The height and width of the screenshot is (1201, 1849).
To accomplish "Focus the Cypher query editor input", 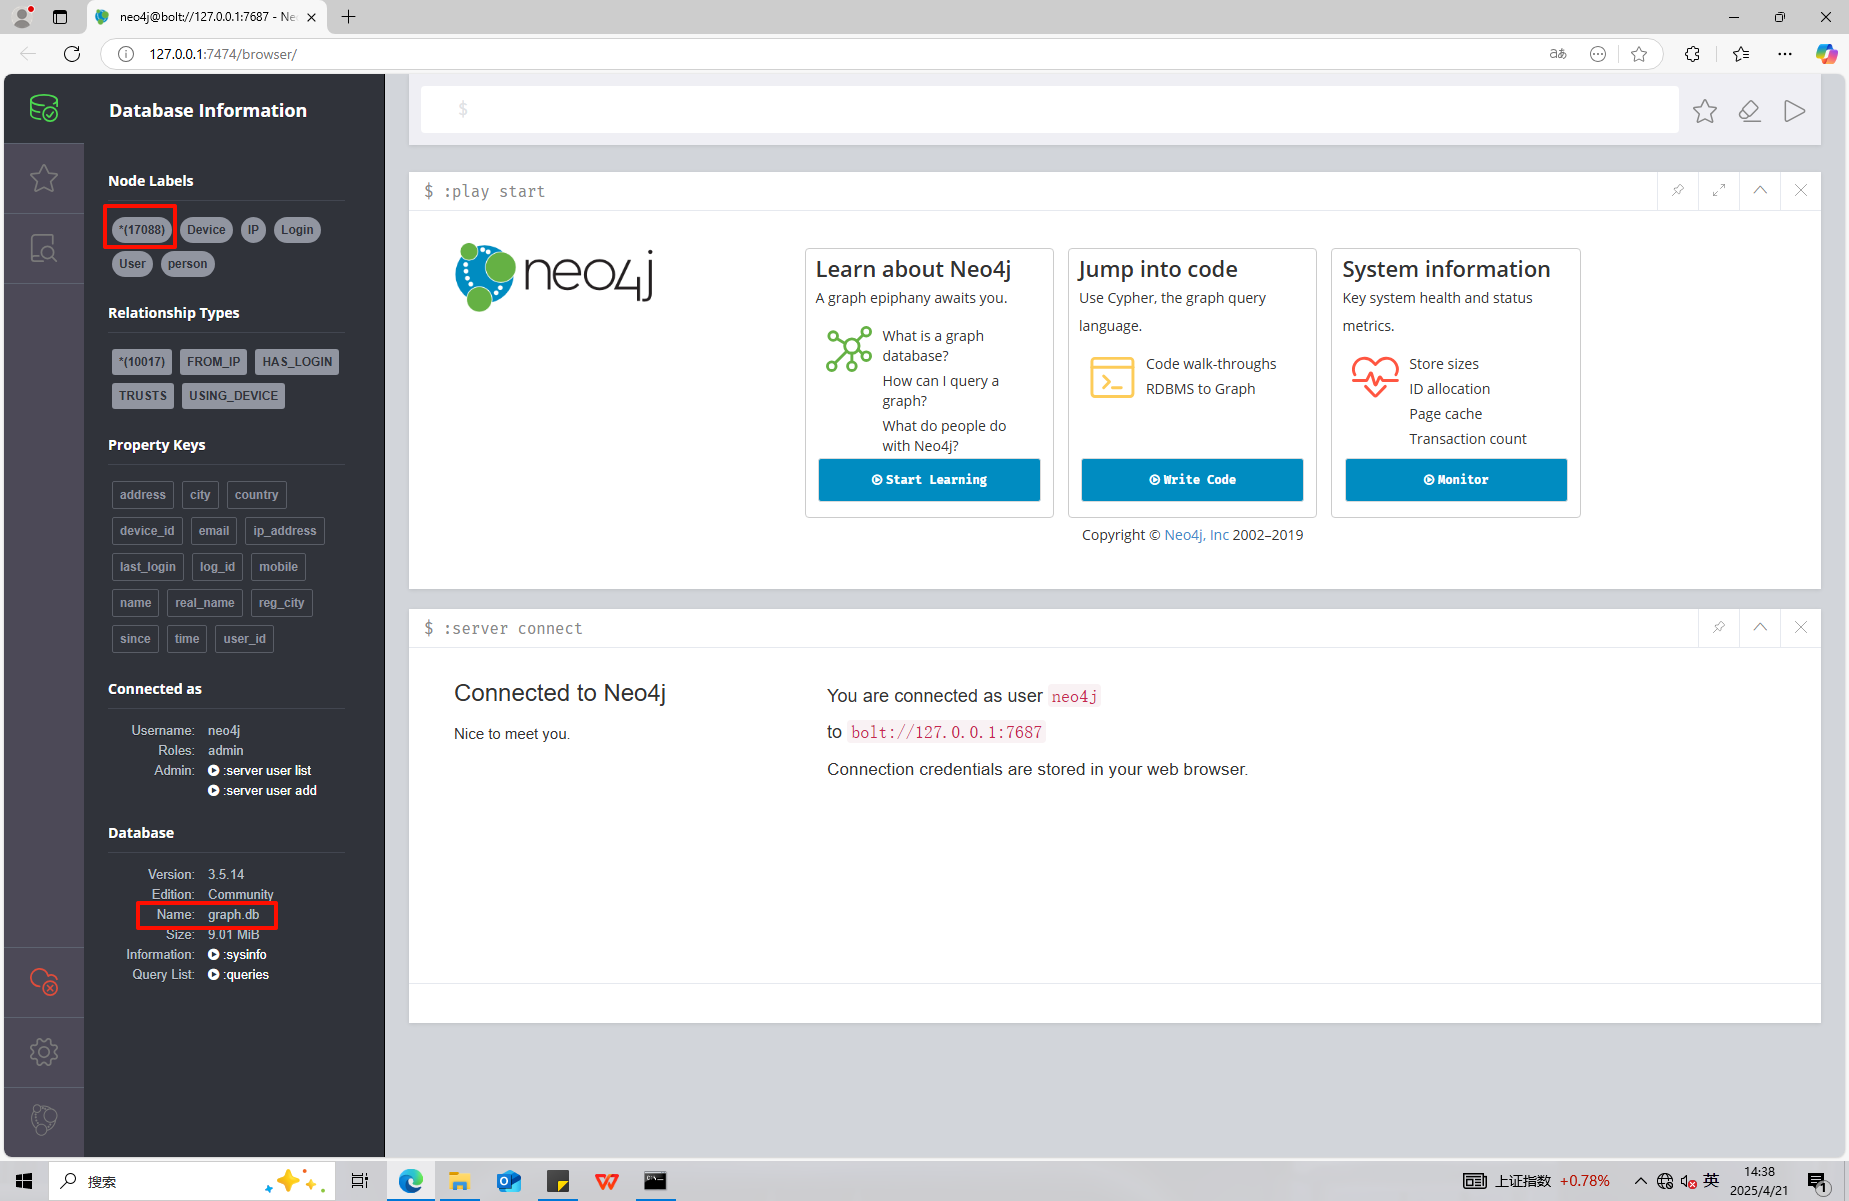I will coord(1050,109).
